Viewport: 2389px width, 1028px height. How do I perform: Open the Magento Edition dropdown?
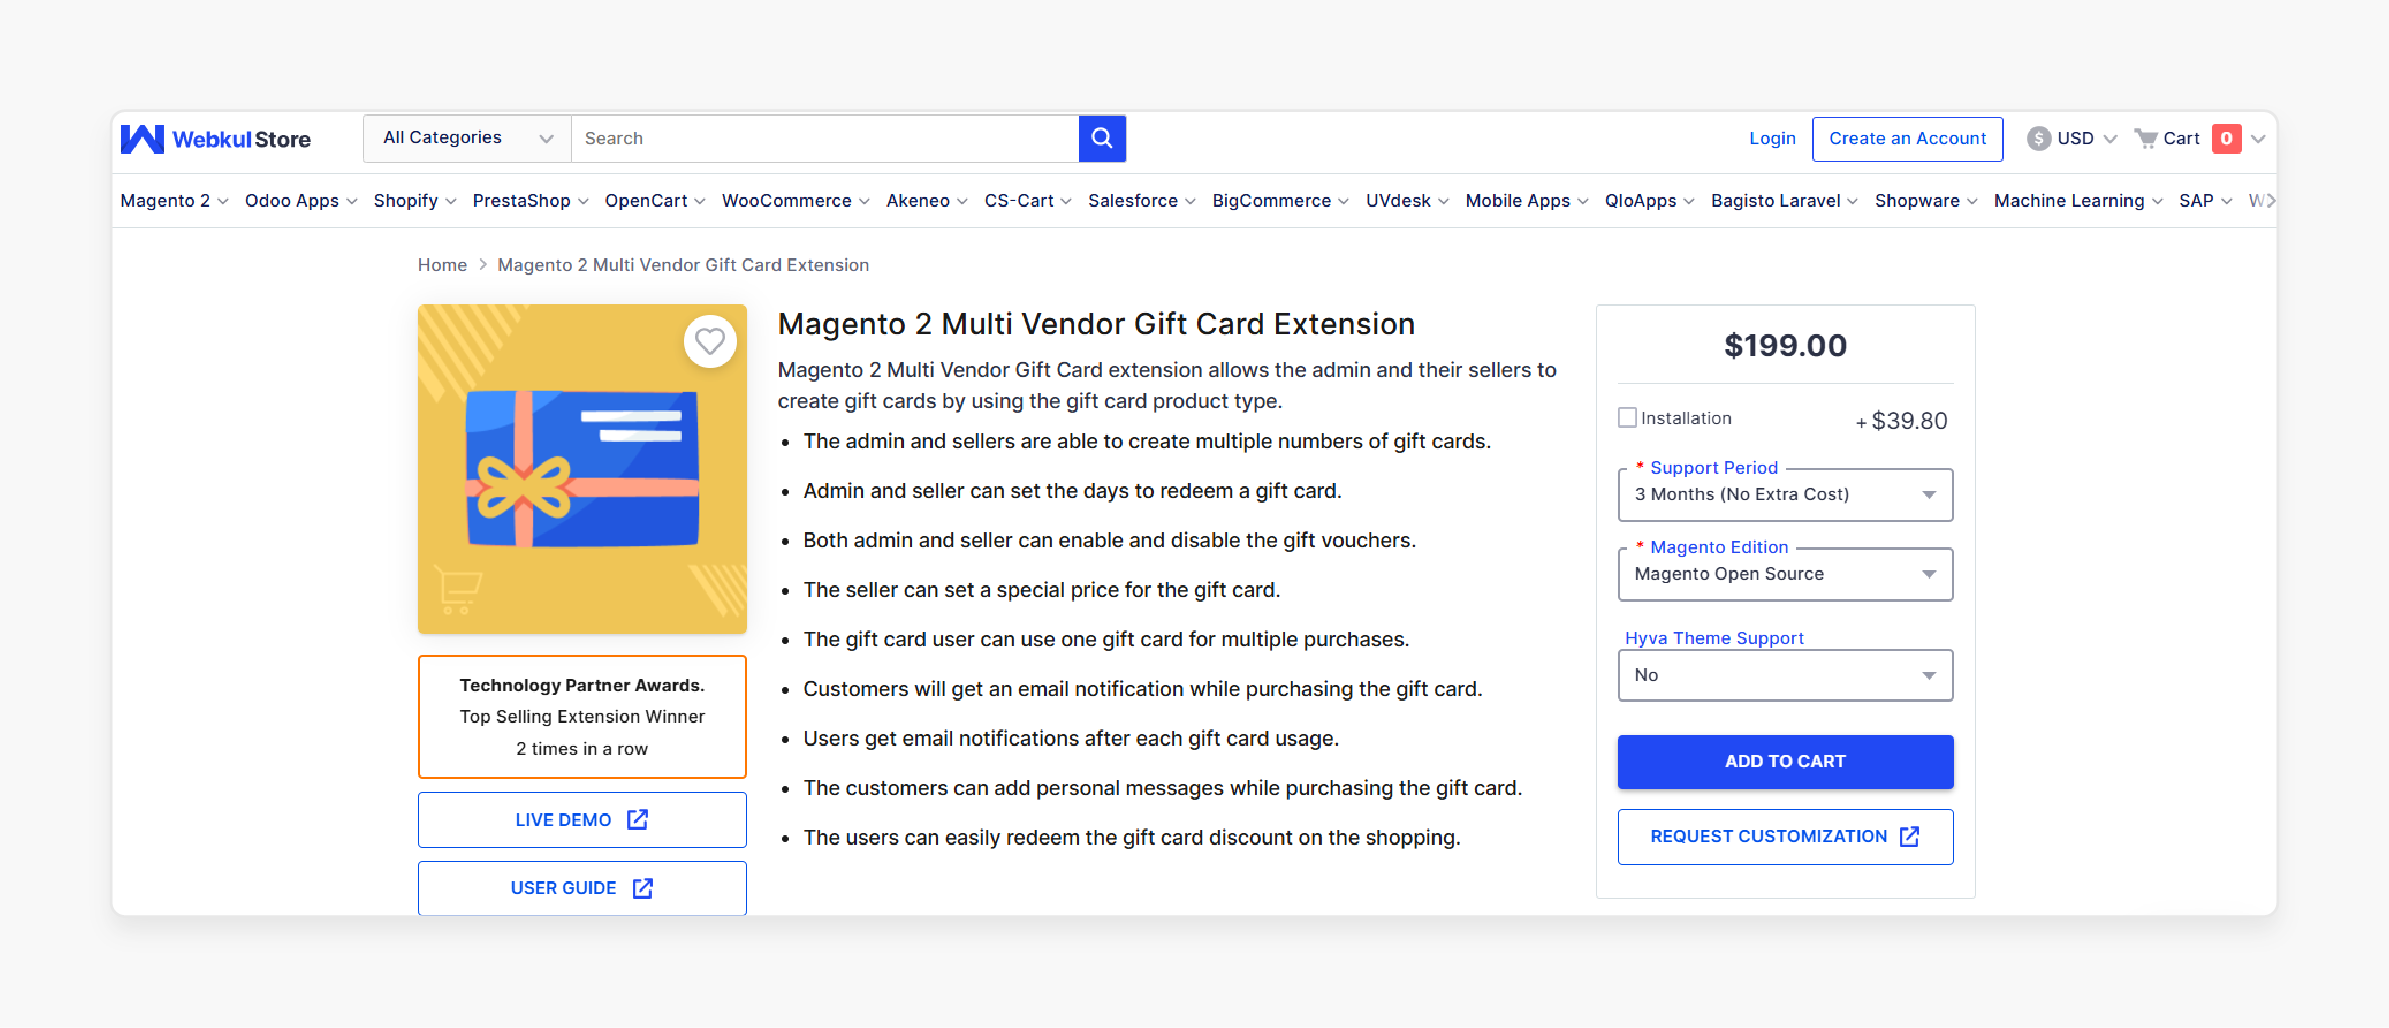1785,574
